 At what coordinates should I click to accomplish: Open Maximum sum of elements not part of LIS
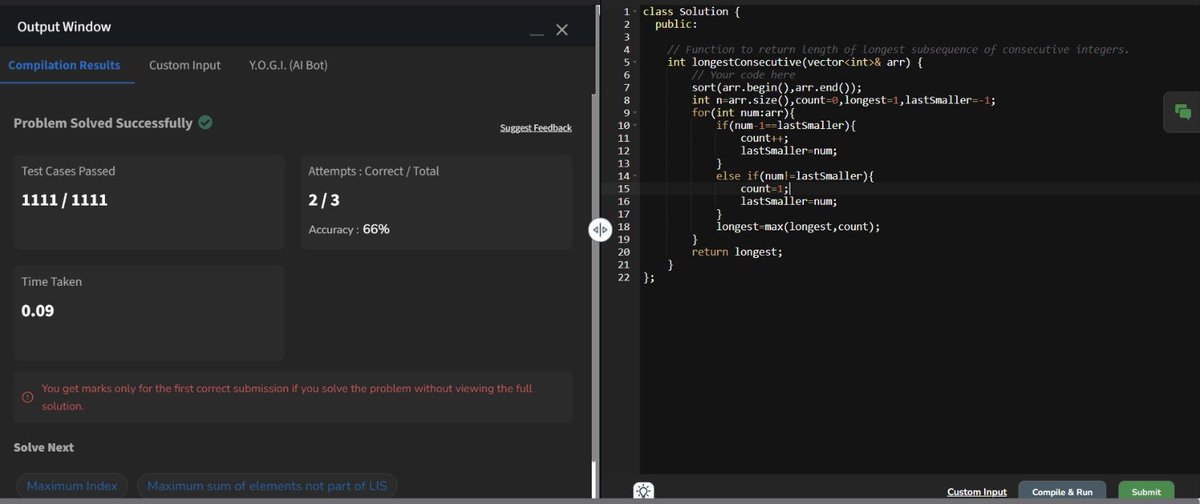pyautogui.click(x=267, y=486)
